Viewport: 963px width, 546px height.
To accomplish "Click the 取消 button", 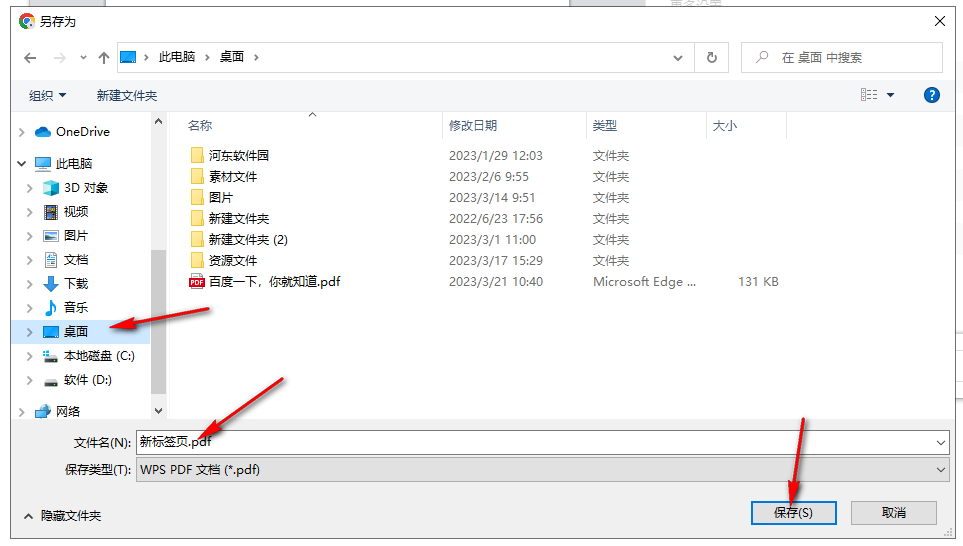I will (x=894, y=513).
